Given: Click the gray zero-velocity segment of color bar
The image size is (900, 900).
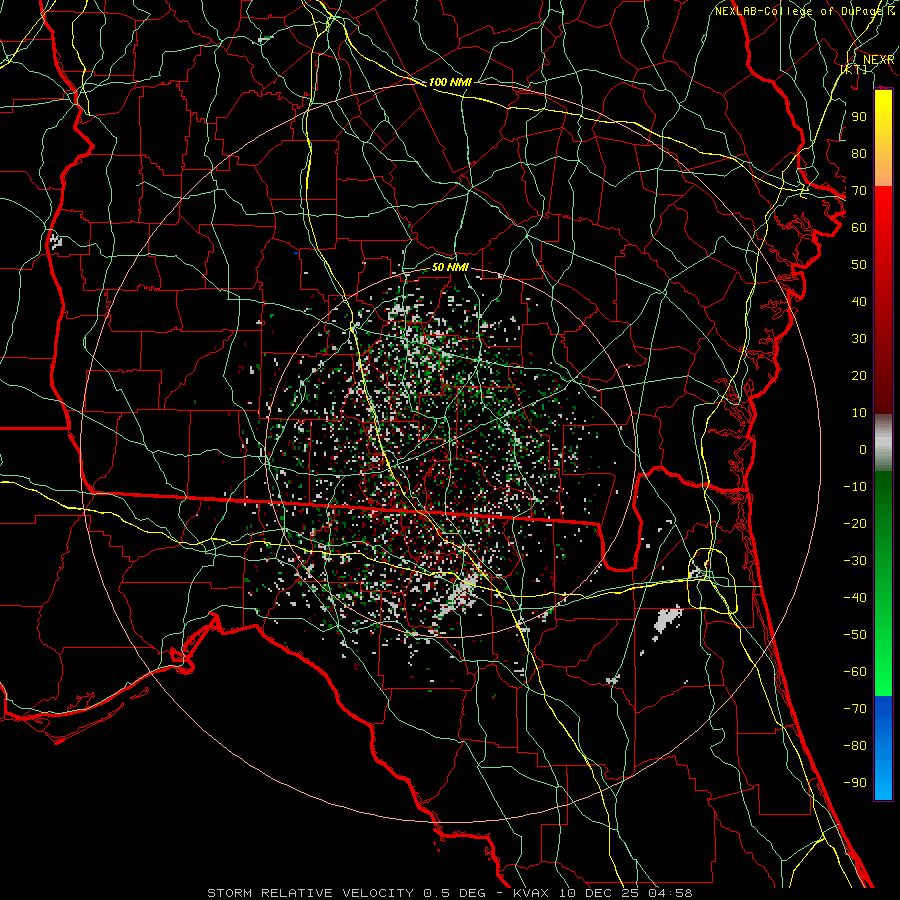Looking at the screenshot, I should pos(883,442).
